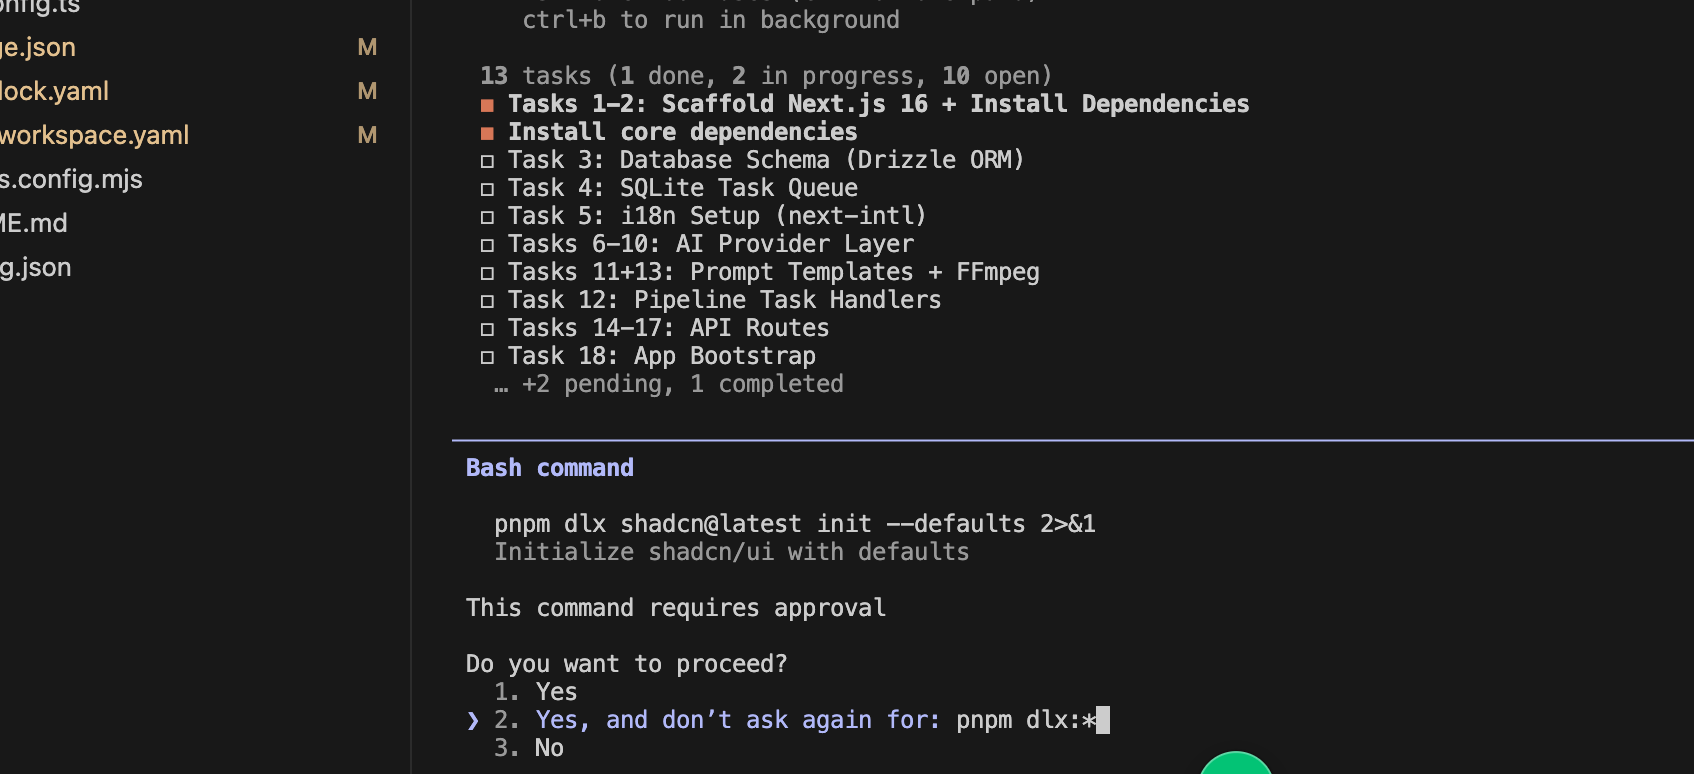The image size is (1694, 774).
Task: Click the orange marker beside Install core dependencies
Action: click(x=487, y=133)
